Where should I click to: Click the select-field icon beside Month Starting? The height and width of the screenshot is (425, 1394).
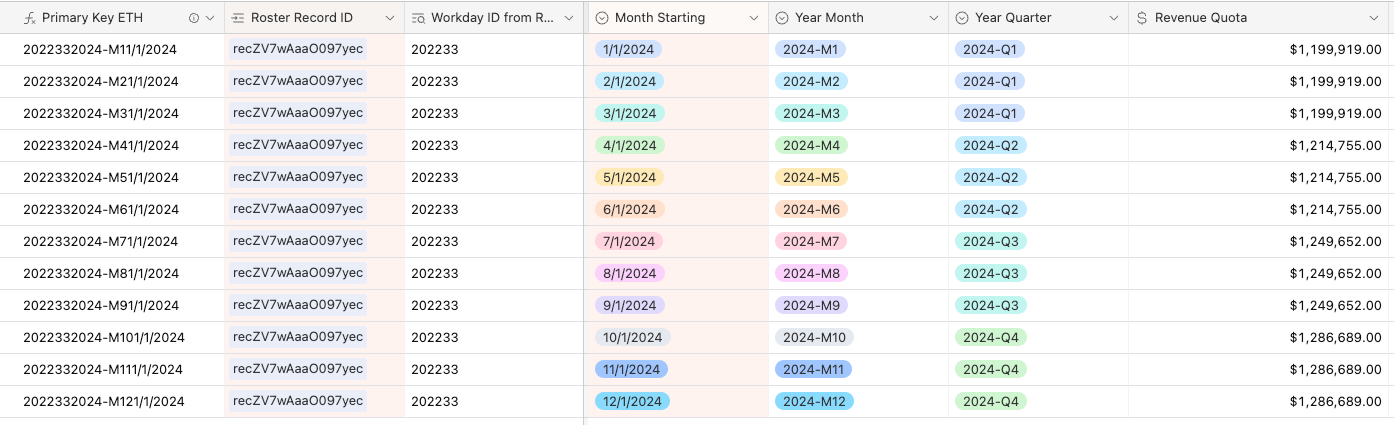click(x=602, y=18)
